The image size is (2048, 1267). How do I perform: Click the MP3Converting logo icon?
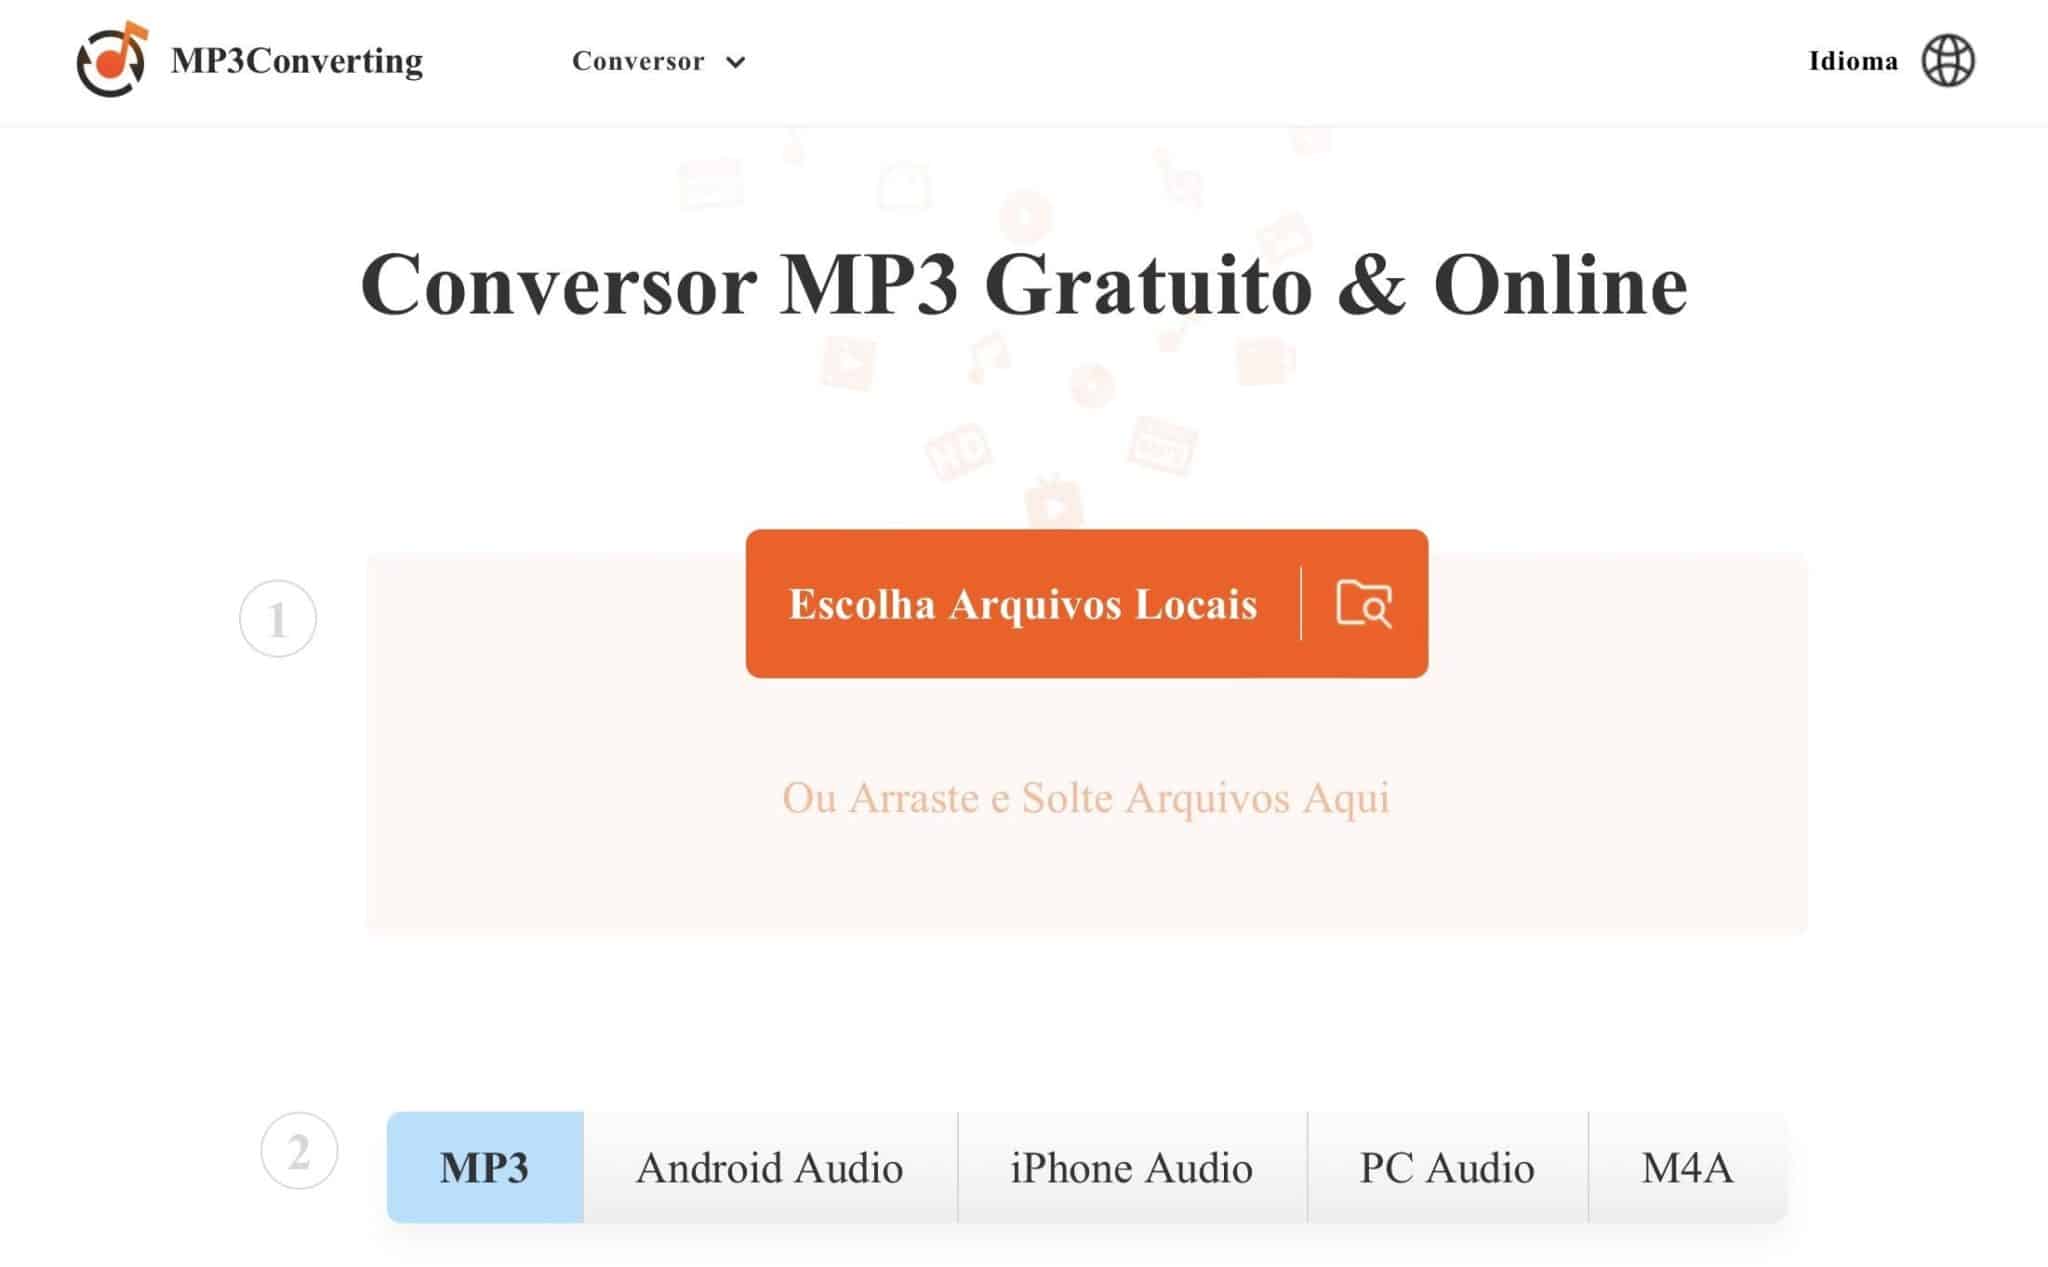(x=108, y=59)
